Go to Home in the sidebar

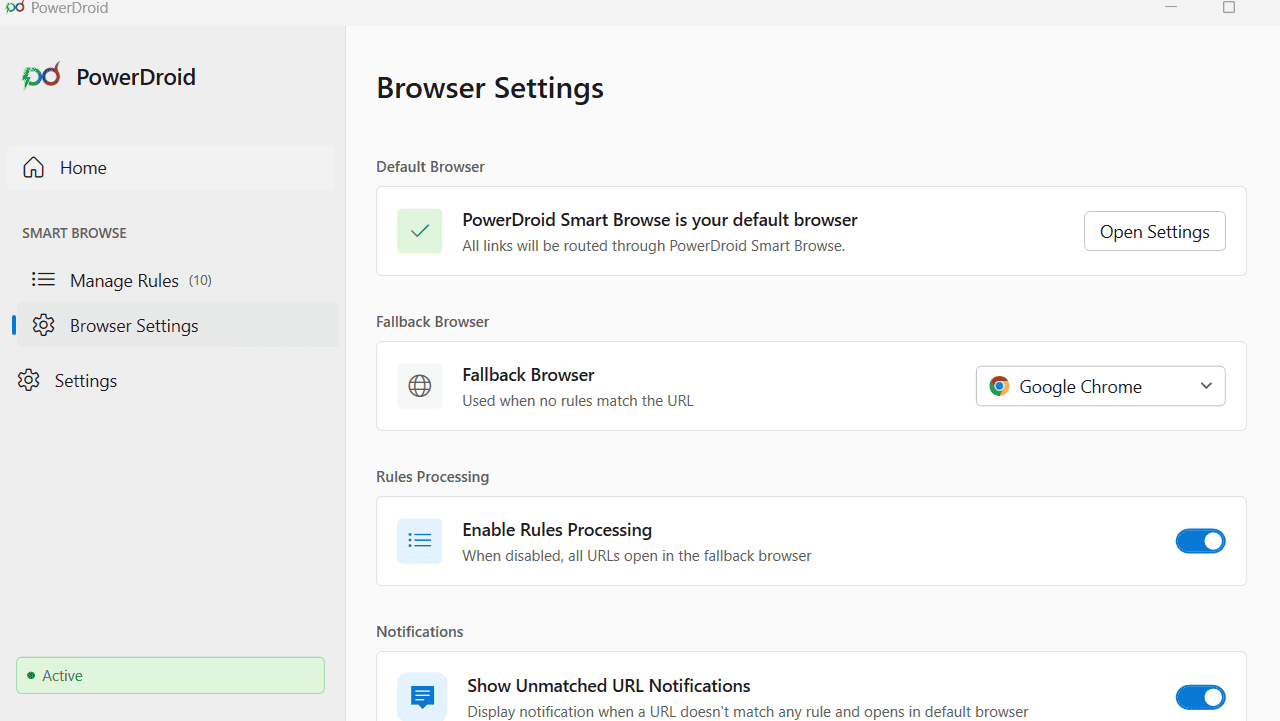(170, 168)
